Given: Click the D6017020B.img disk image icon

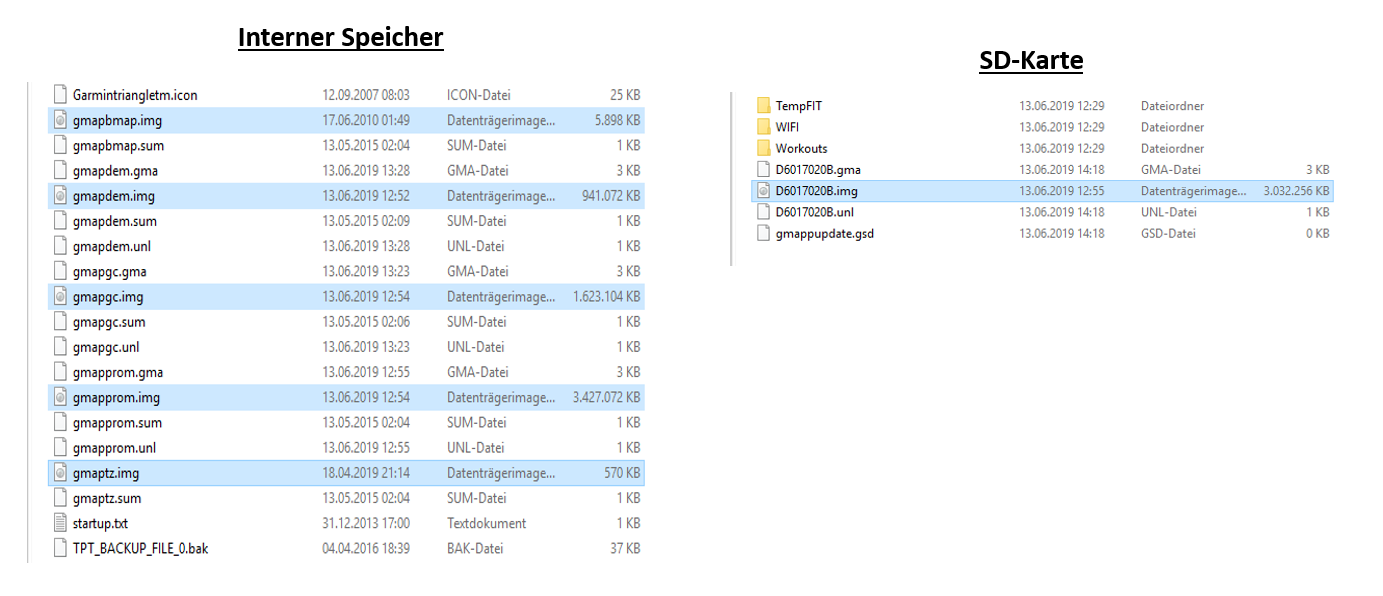Looking at the screenshot, I should pyautogui.click(x=764, y=191).
